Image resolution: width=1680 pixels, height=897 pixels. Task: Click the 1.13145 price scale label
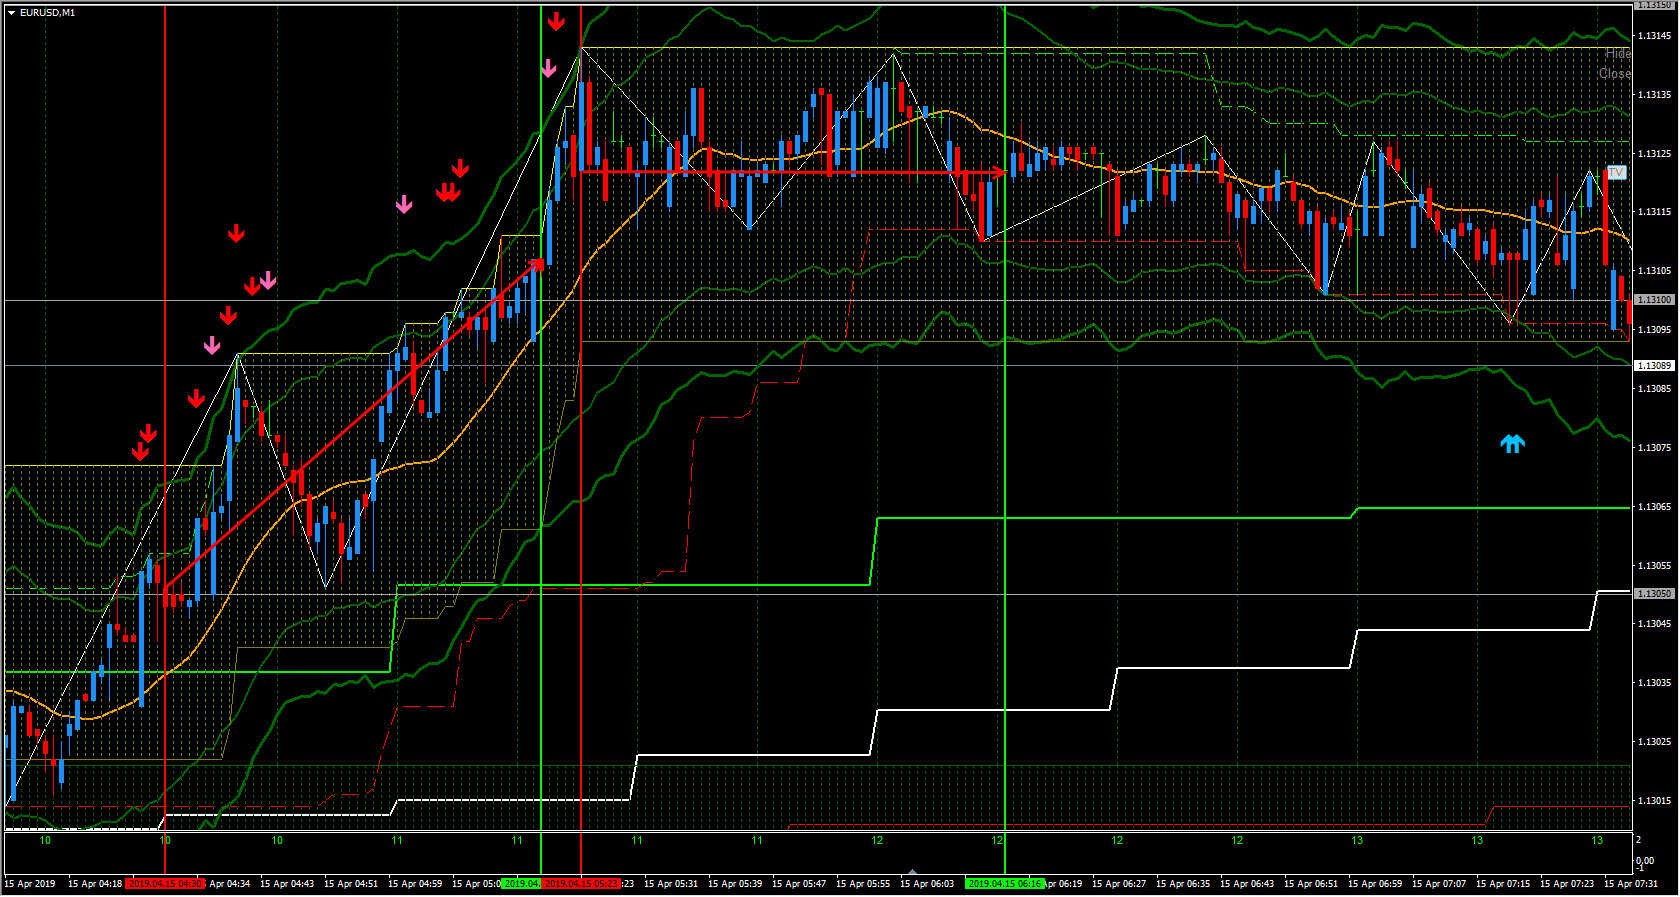(1654, 36)
